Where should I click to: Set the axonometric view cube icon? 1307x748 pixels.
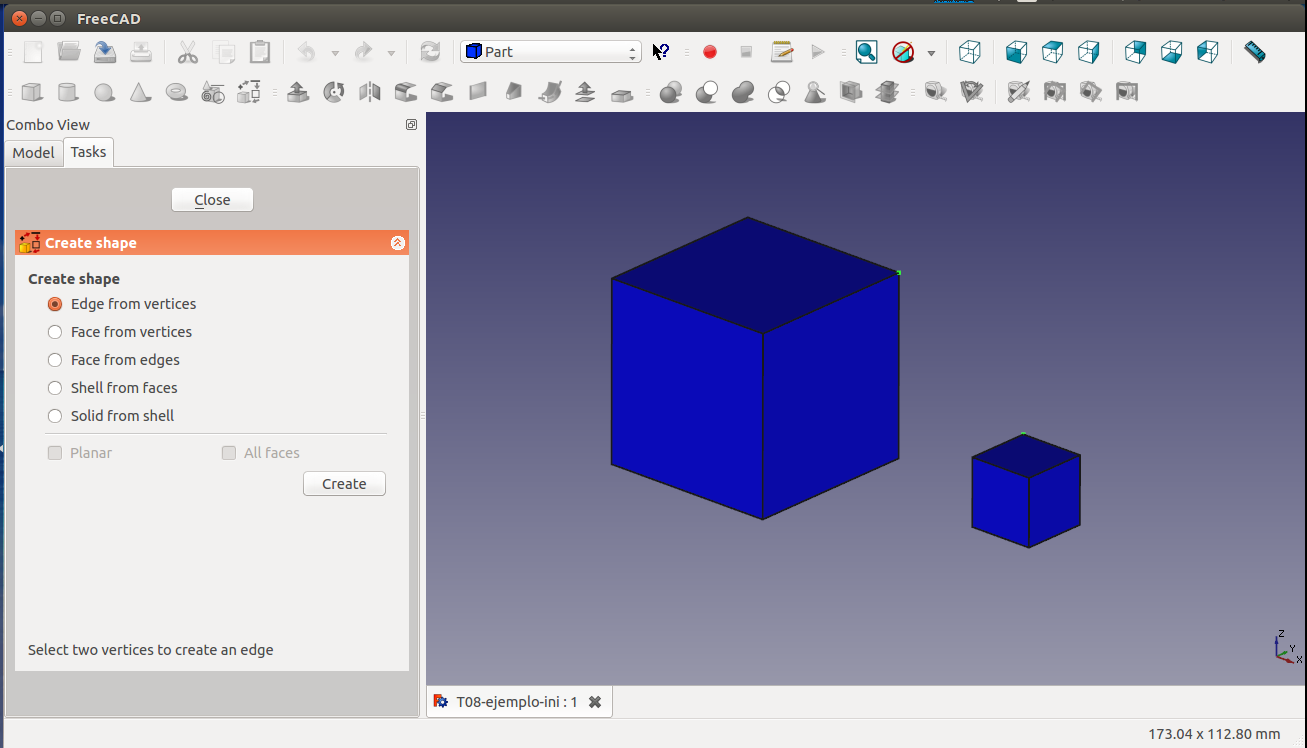pyautogui.click(x=969, y=52)
